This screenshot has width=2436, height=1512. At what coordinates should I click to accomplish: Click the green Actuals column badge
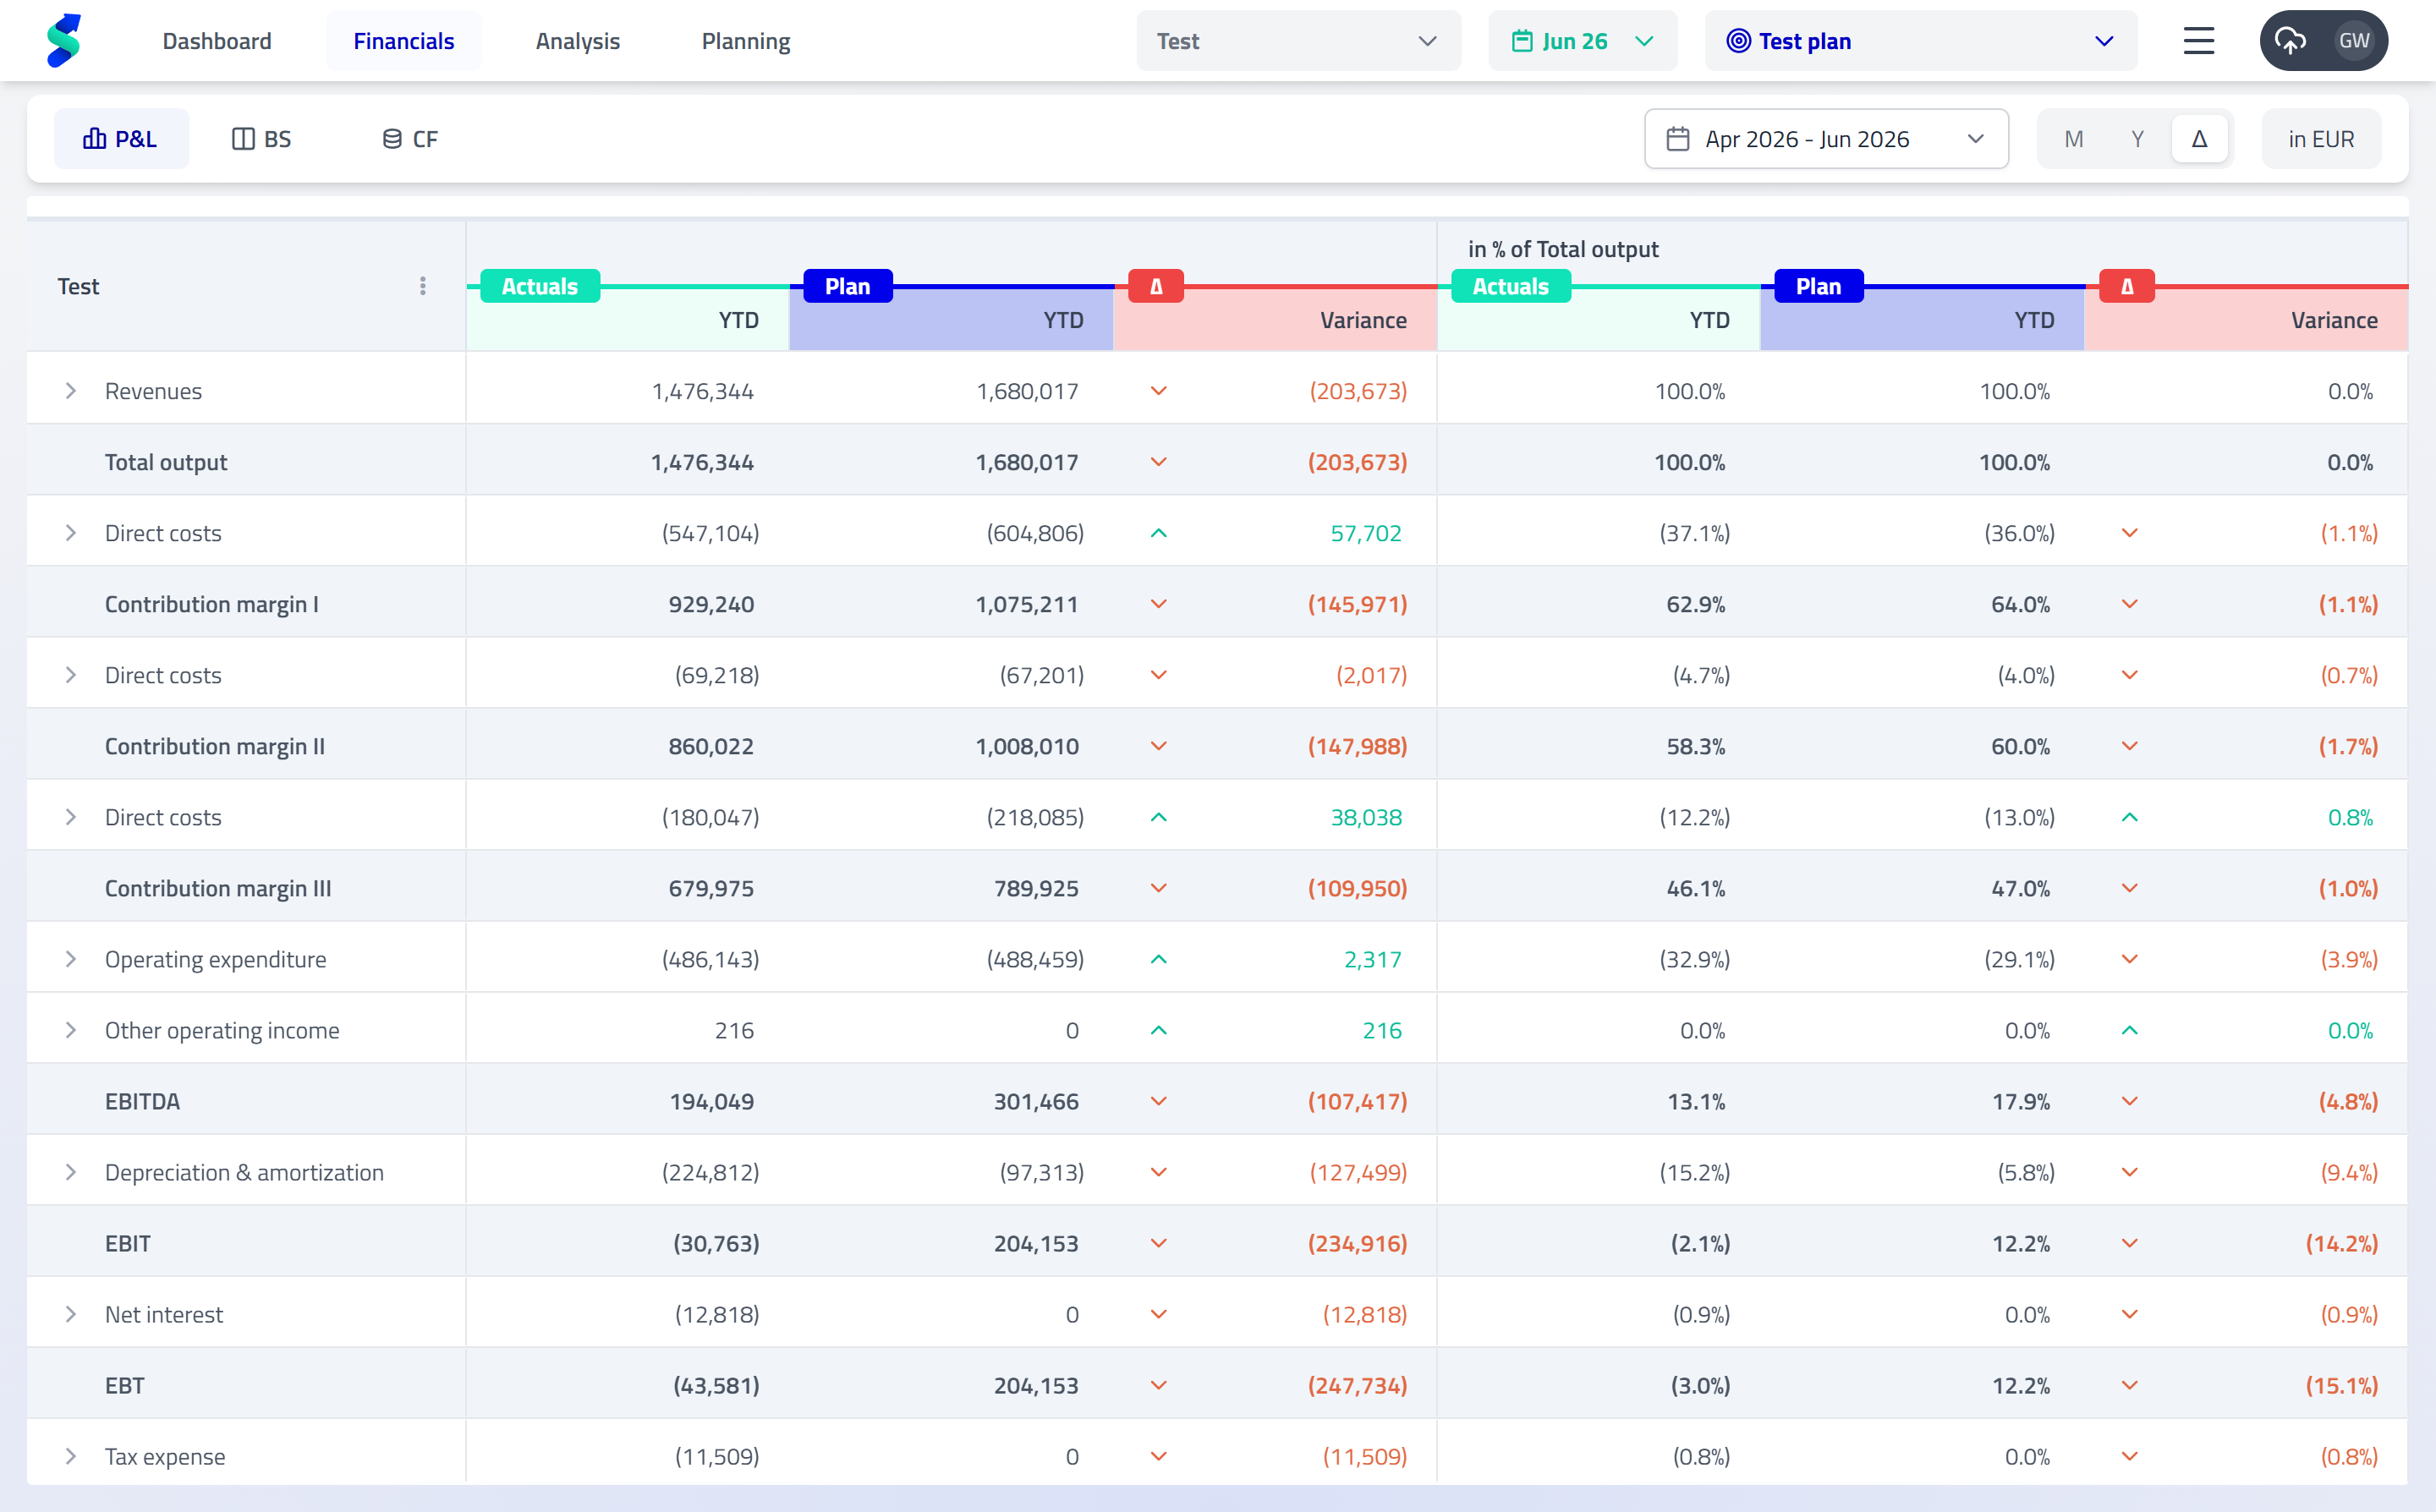(x=540, y=286)
